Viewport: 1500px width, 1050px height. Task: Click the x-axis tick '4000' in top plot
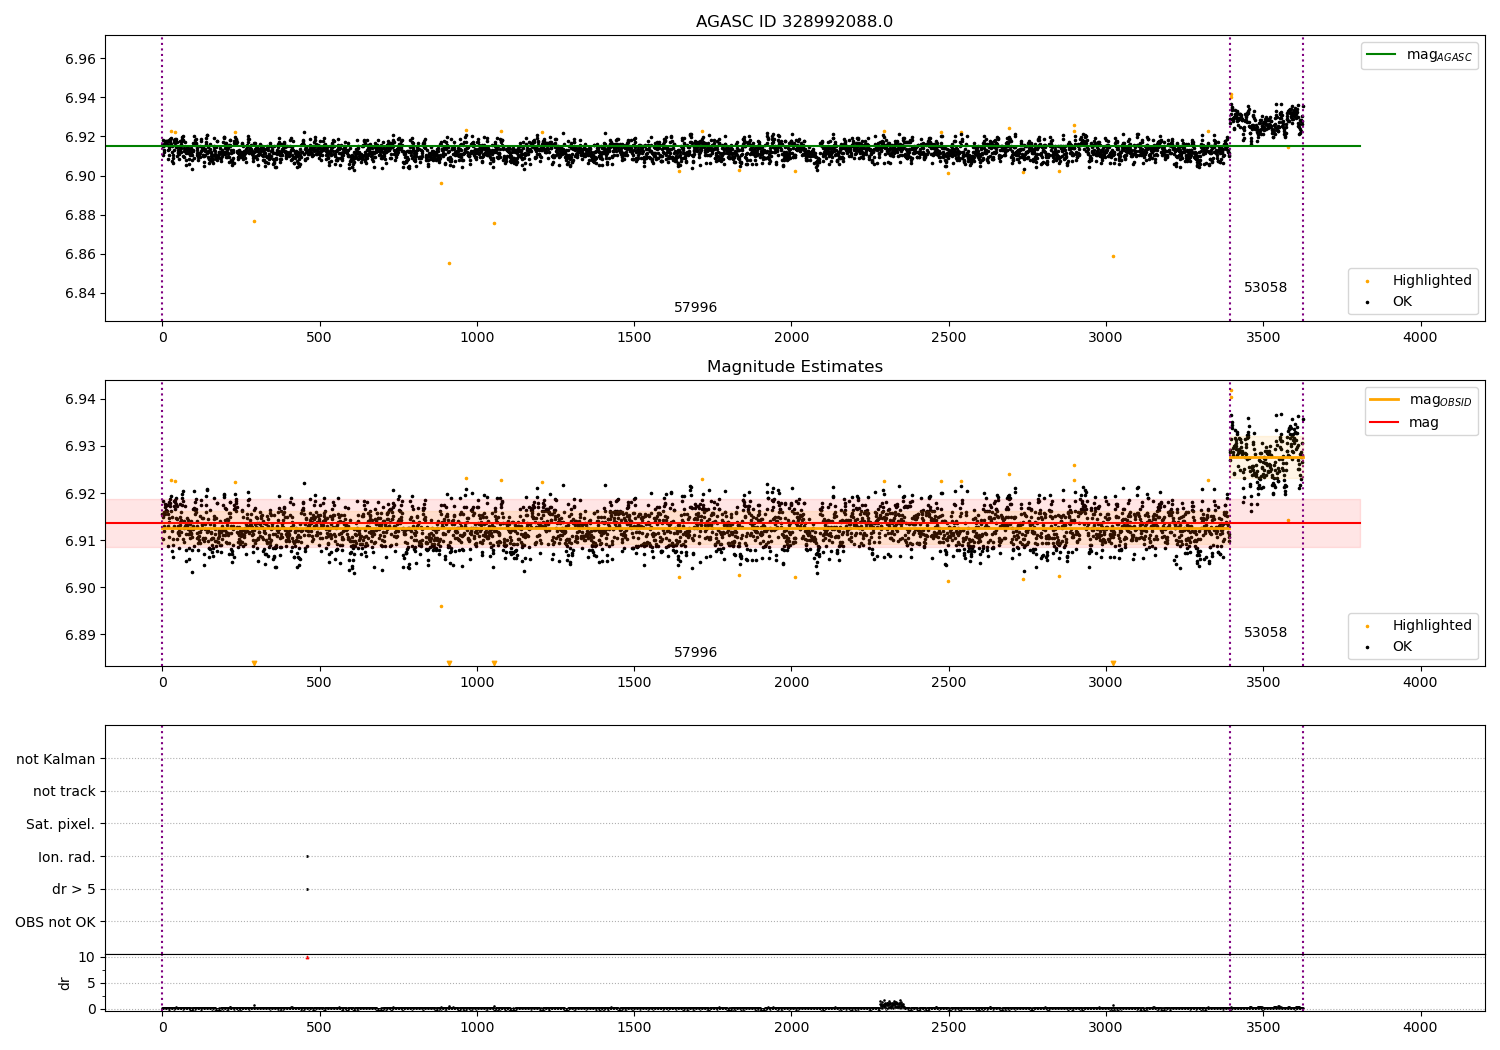(1420, 337)
